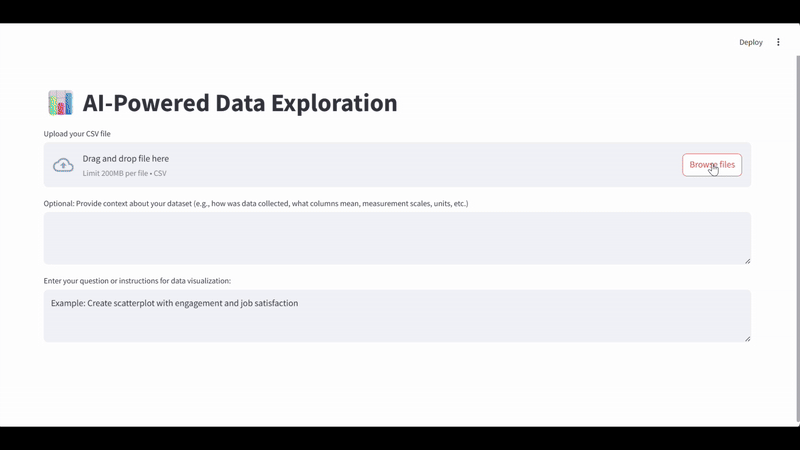
Task: Click the dataset context box resize handle
Action: tap(747, 260)
